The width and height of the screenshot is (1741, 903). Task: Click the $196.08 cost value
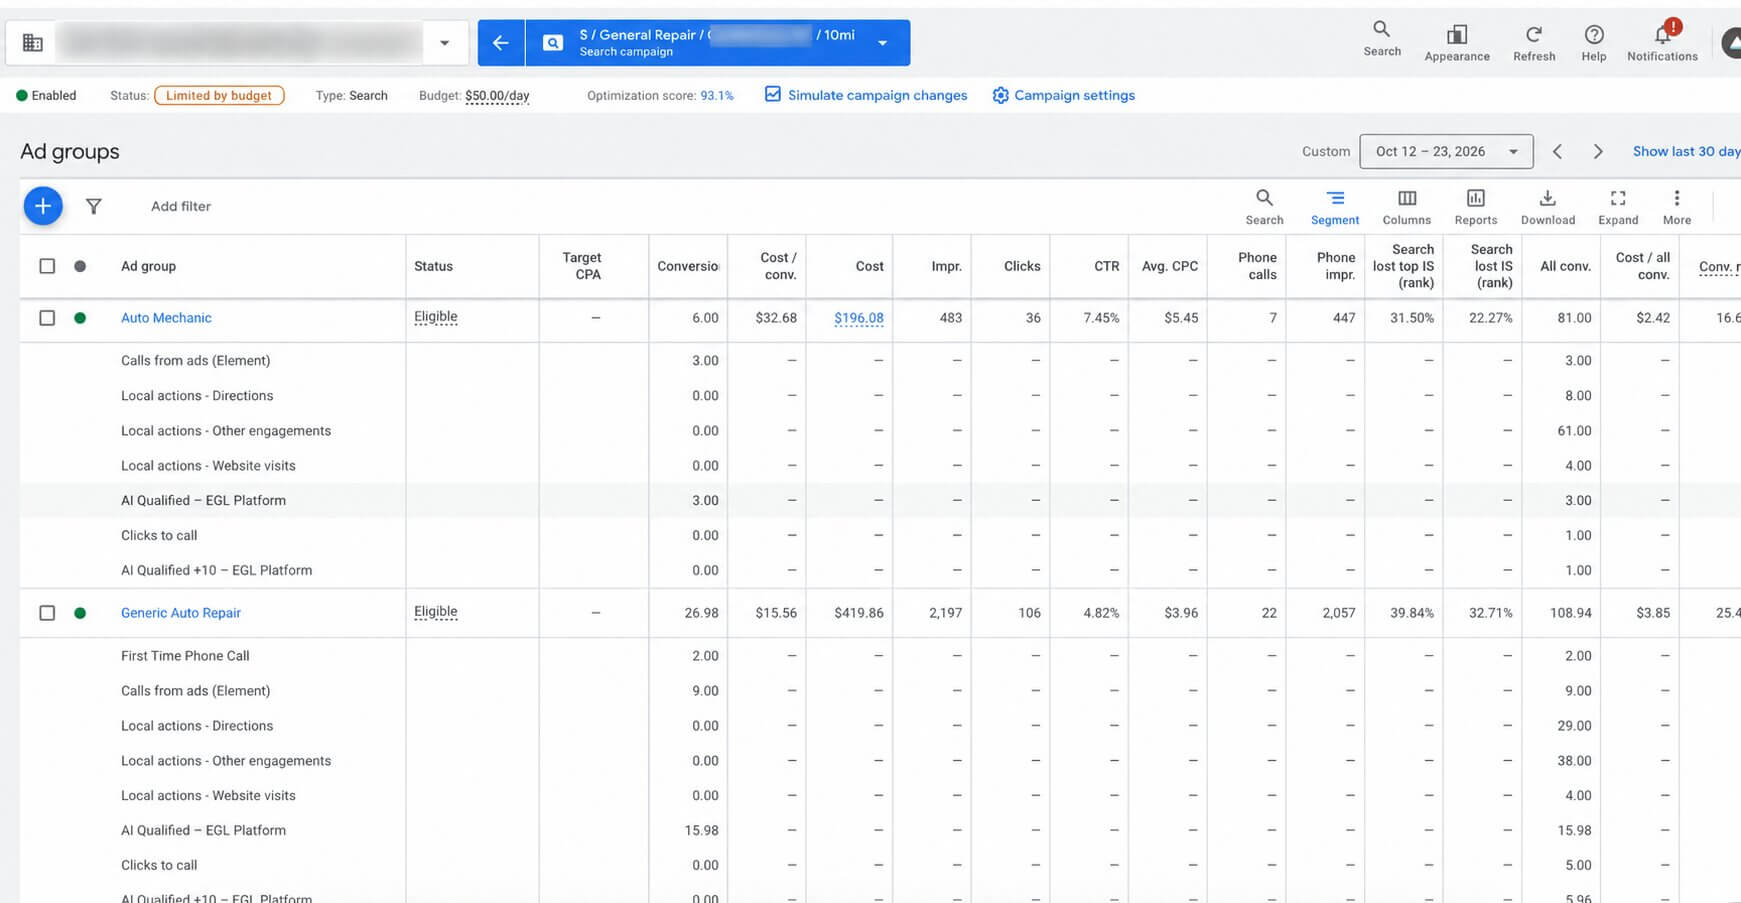pyautogui.click(x=859, y=318)
